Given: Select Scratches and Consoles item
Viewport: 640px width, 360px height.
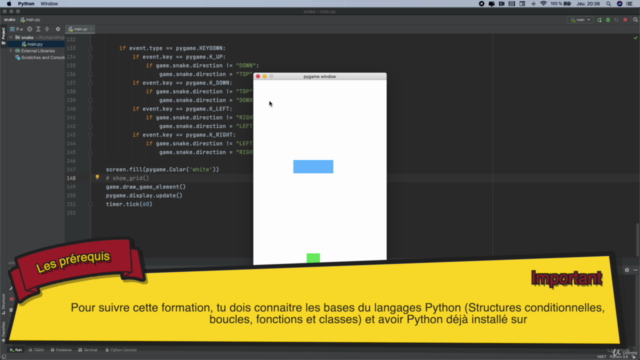Looking at the screenshot, I should click(40, 58).
